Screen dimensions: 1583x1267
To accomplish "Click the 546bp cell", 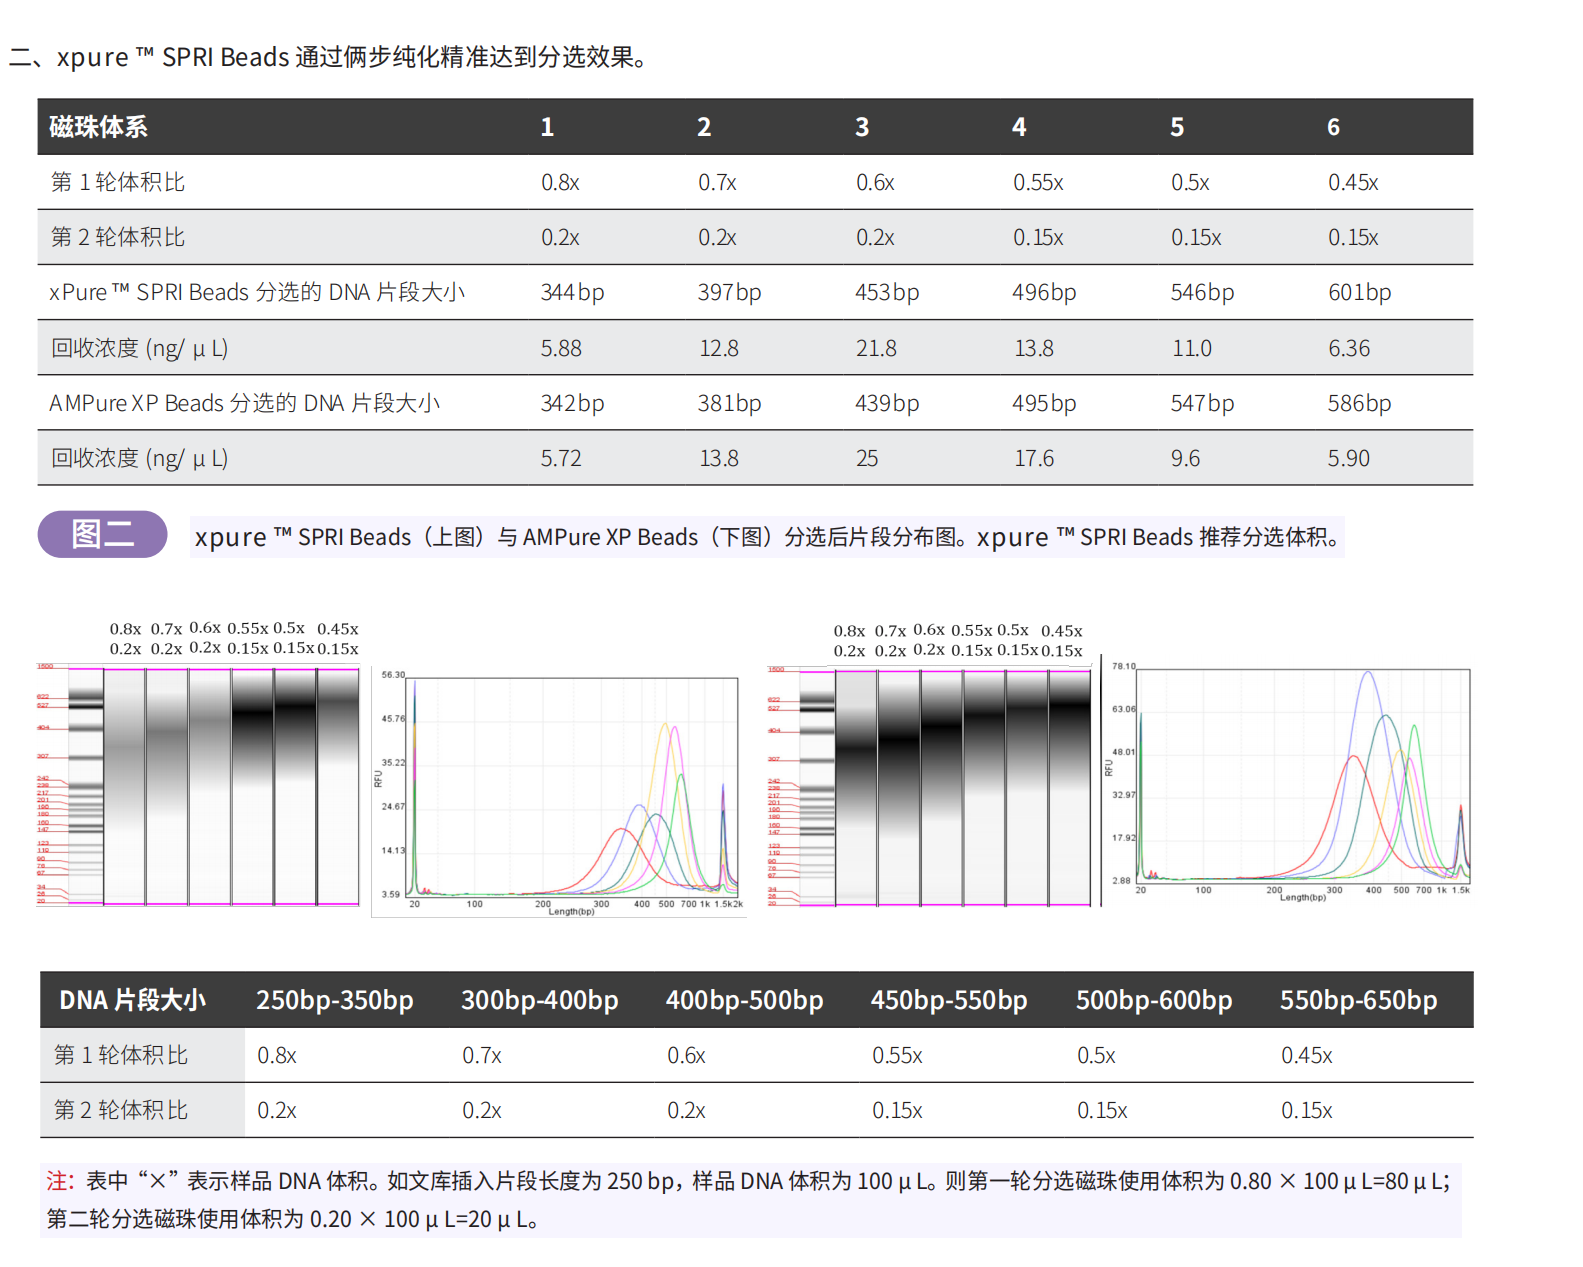I will [1202, 292].
